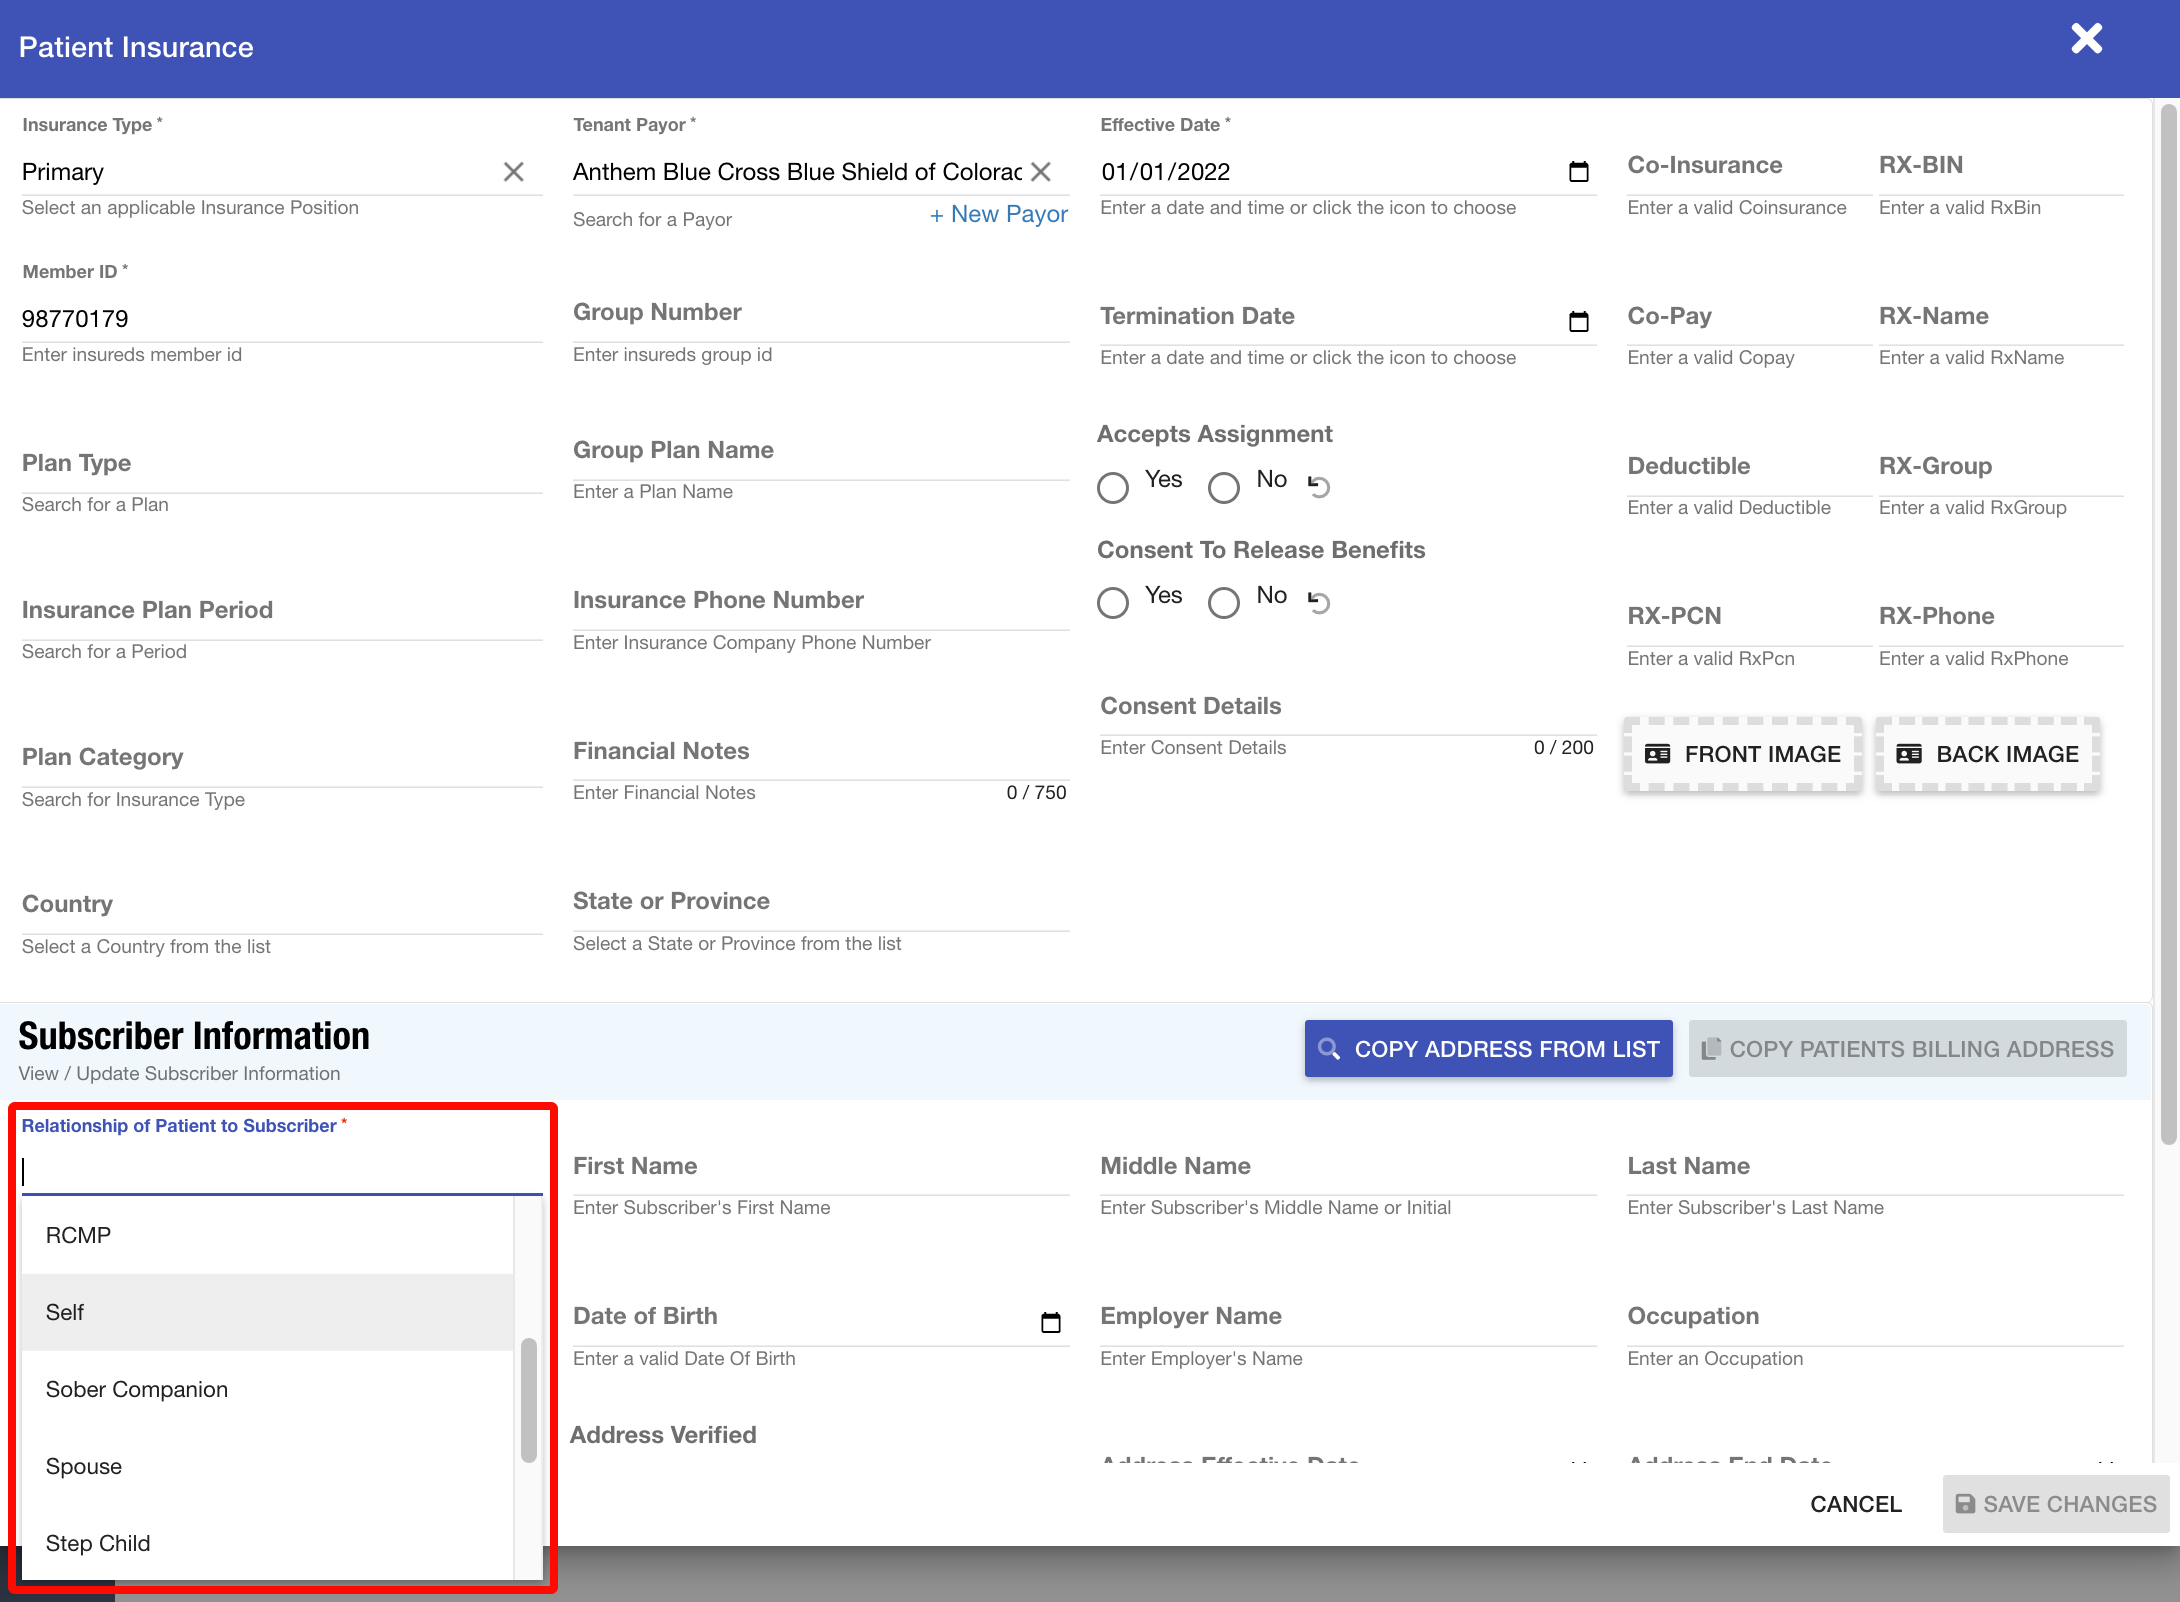This screenshot has height=1602, width=2180.
Task: Select Yes for Accepts Assignment
Action: click(1113, 487)
